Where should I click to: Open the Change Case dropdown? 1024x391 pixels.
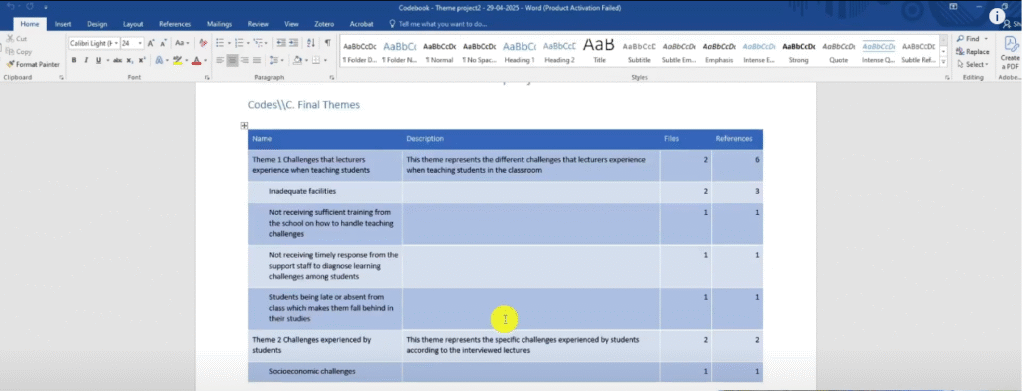[182, 43]
